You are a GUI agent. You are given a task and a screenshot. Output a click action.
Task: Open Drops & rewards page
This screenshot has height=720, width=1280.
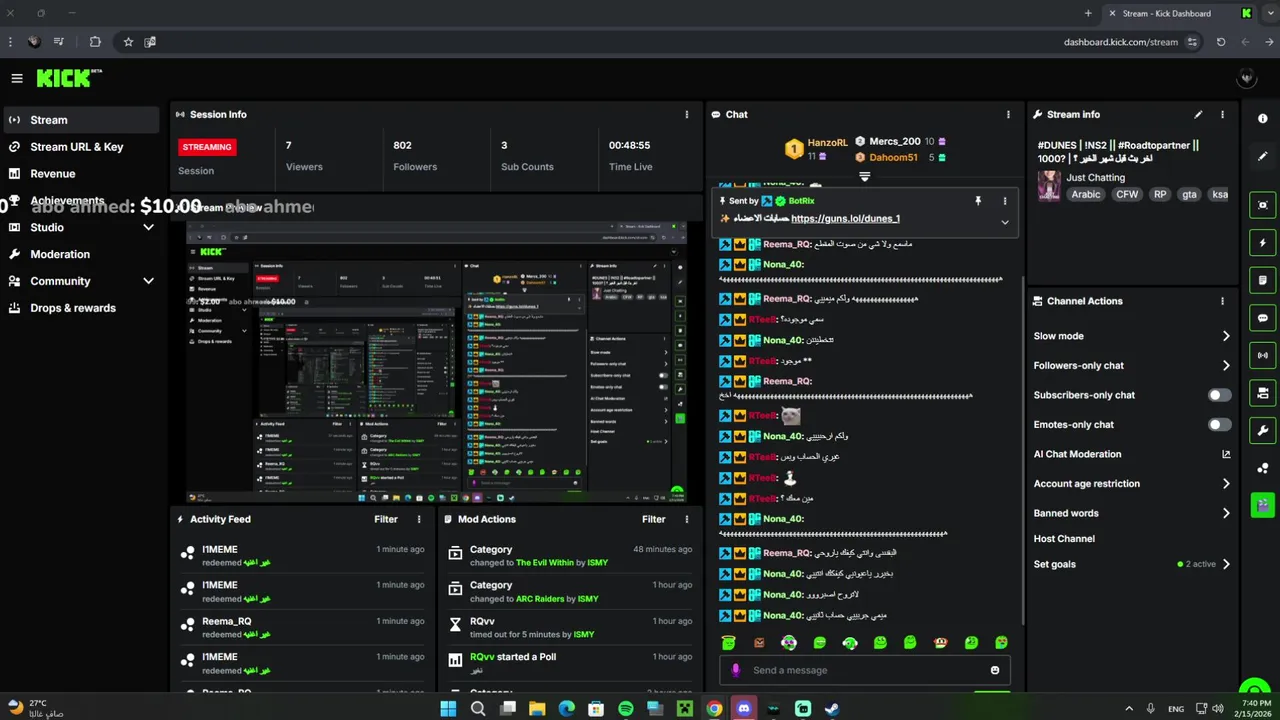click(80, 308)
